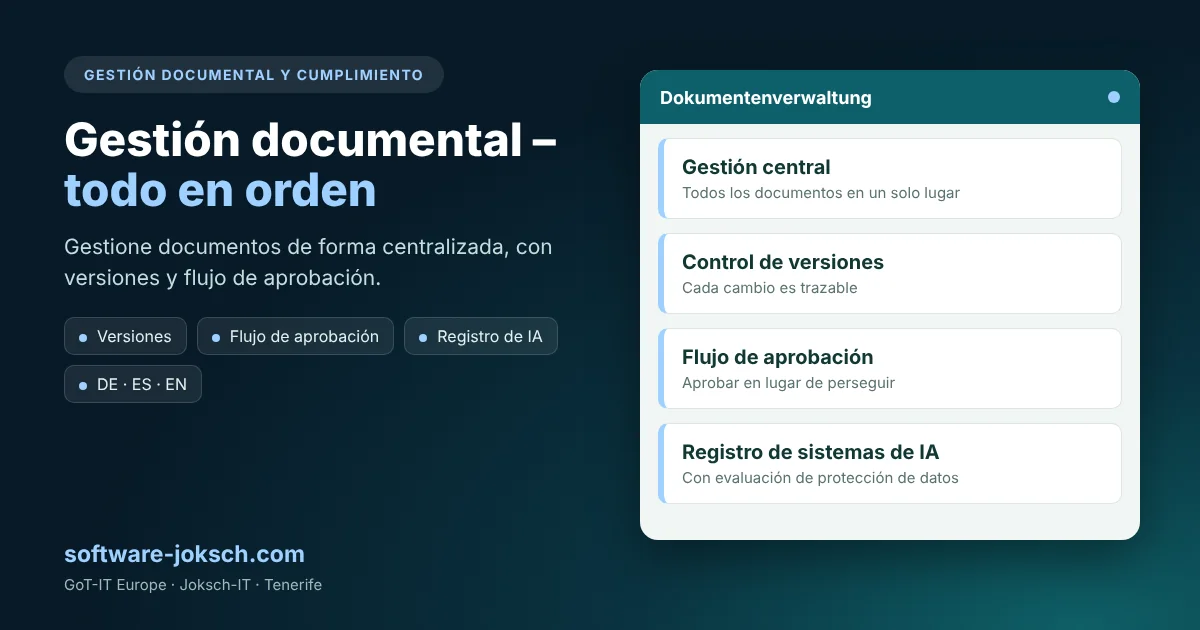Click the status dot in Dokumentenverwaltung header
Image resolution: width=1200 pixels, height=630 pixels.
1114,97
